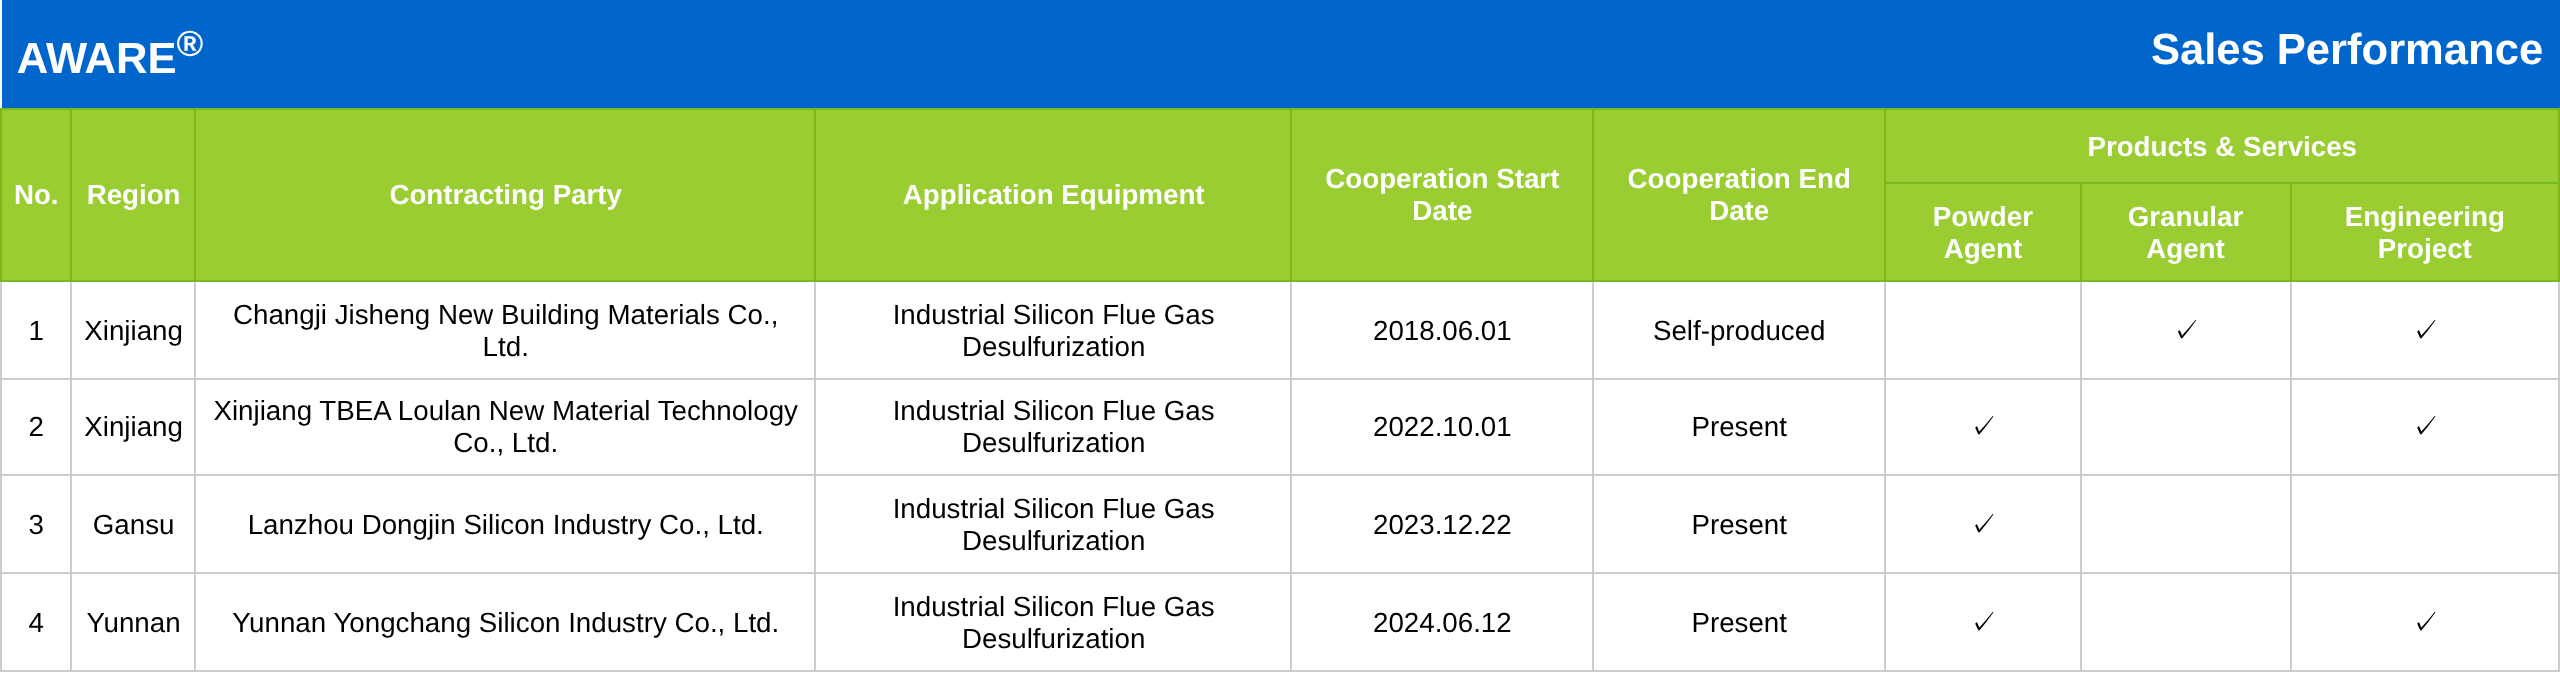Click the Powder Agent subheader

click(1983, 232)
